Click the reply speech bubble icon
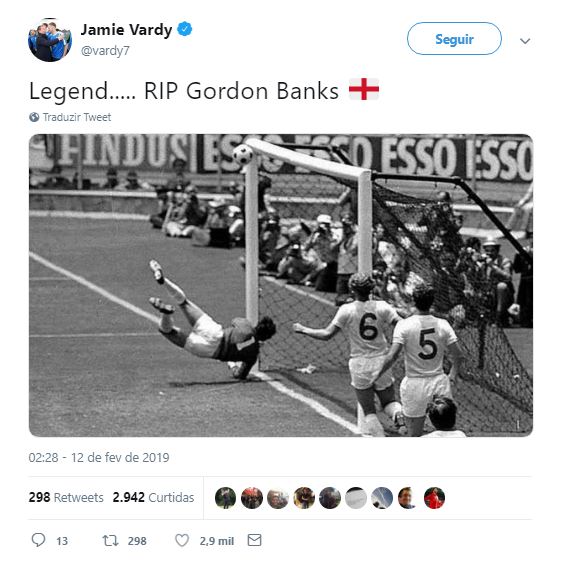The image size is (562, 573). point(38,540)
